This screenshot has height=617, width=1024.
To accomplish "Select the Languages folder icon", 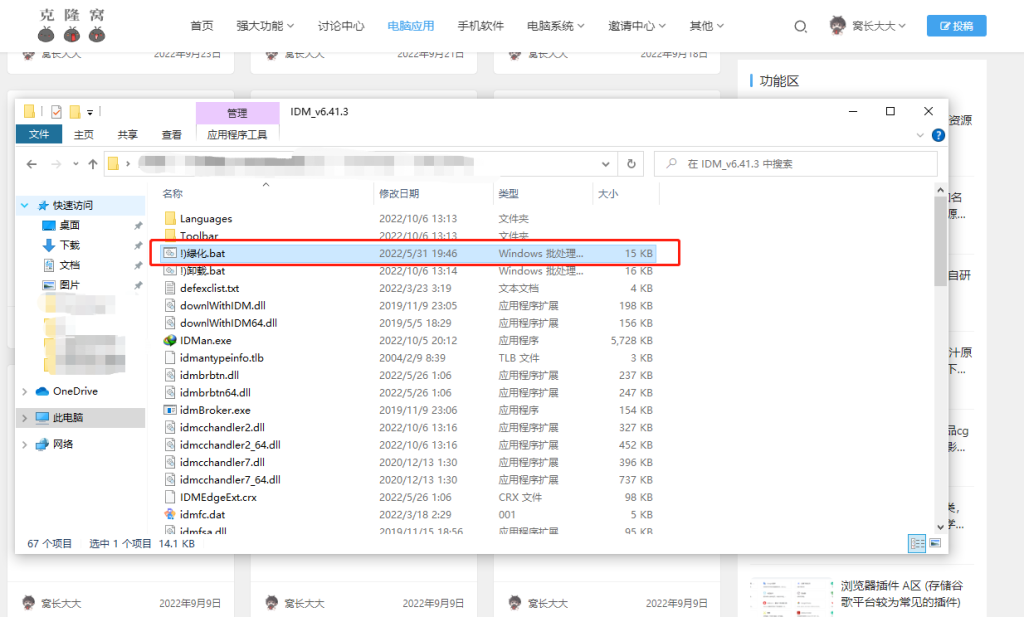I will point(170,218).
